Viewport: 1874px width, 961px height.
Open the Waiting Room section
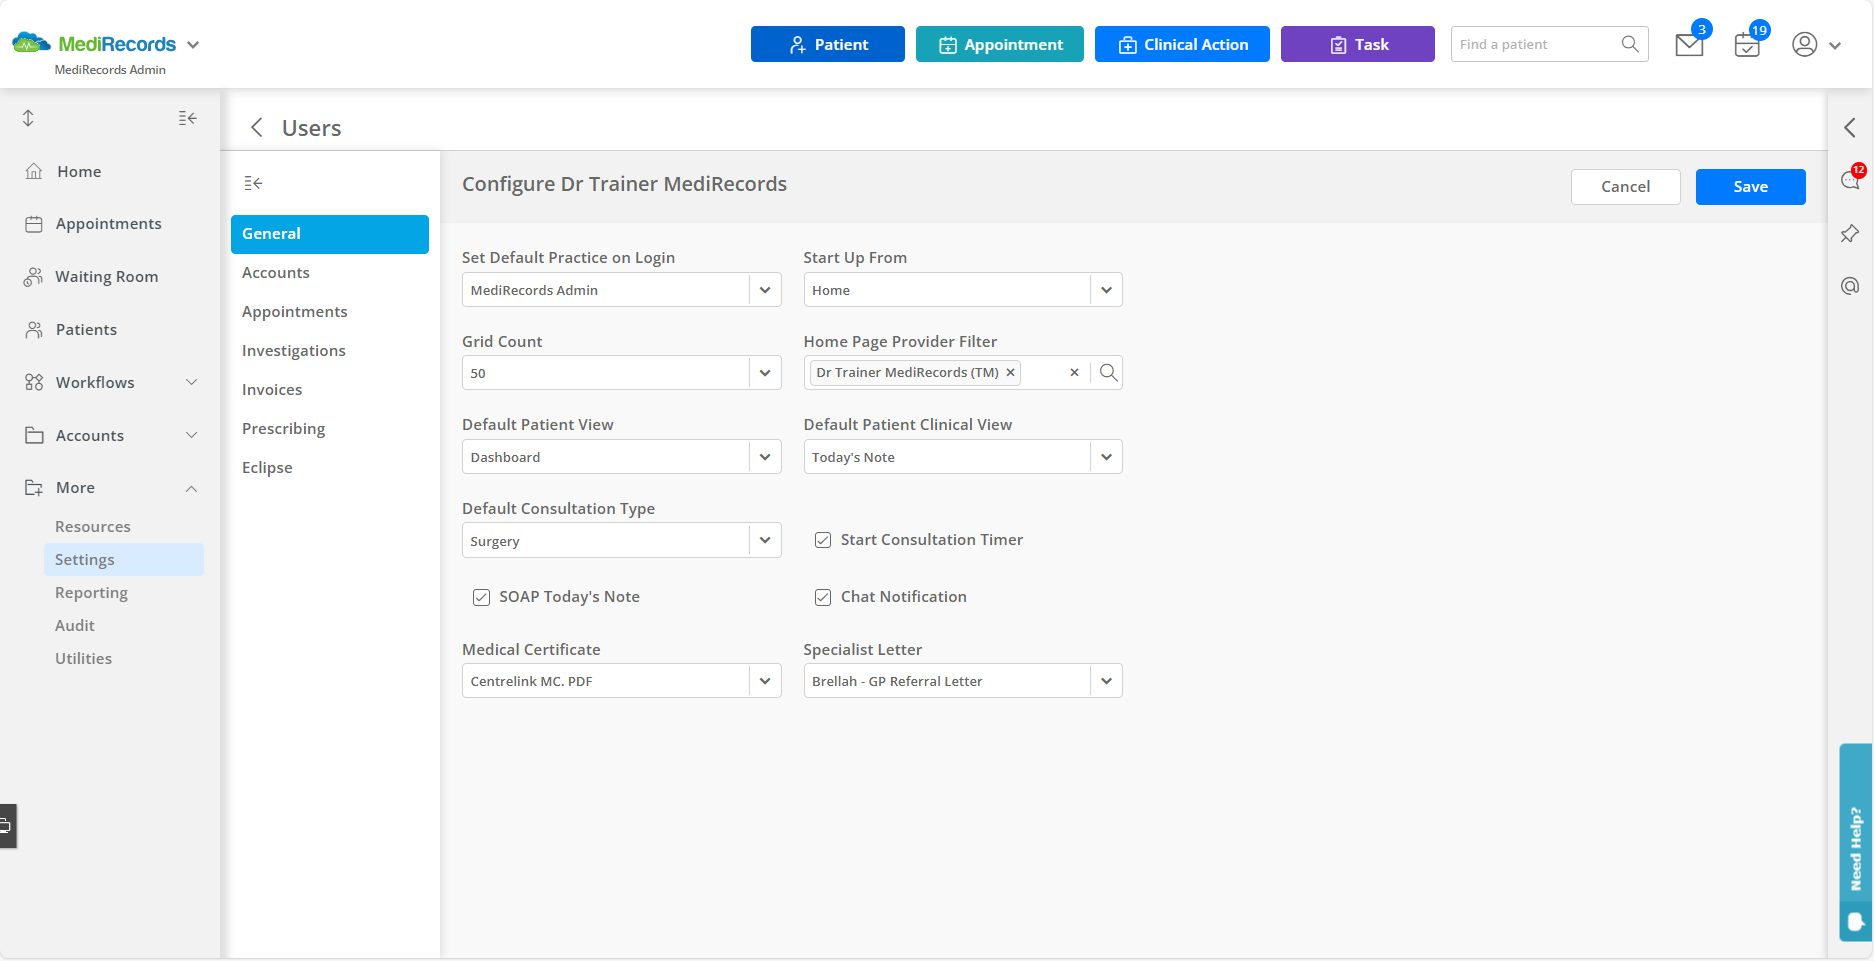coord(106,276)
